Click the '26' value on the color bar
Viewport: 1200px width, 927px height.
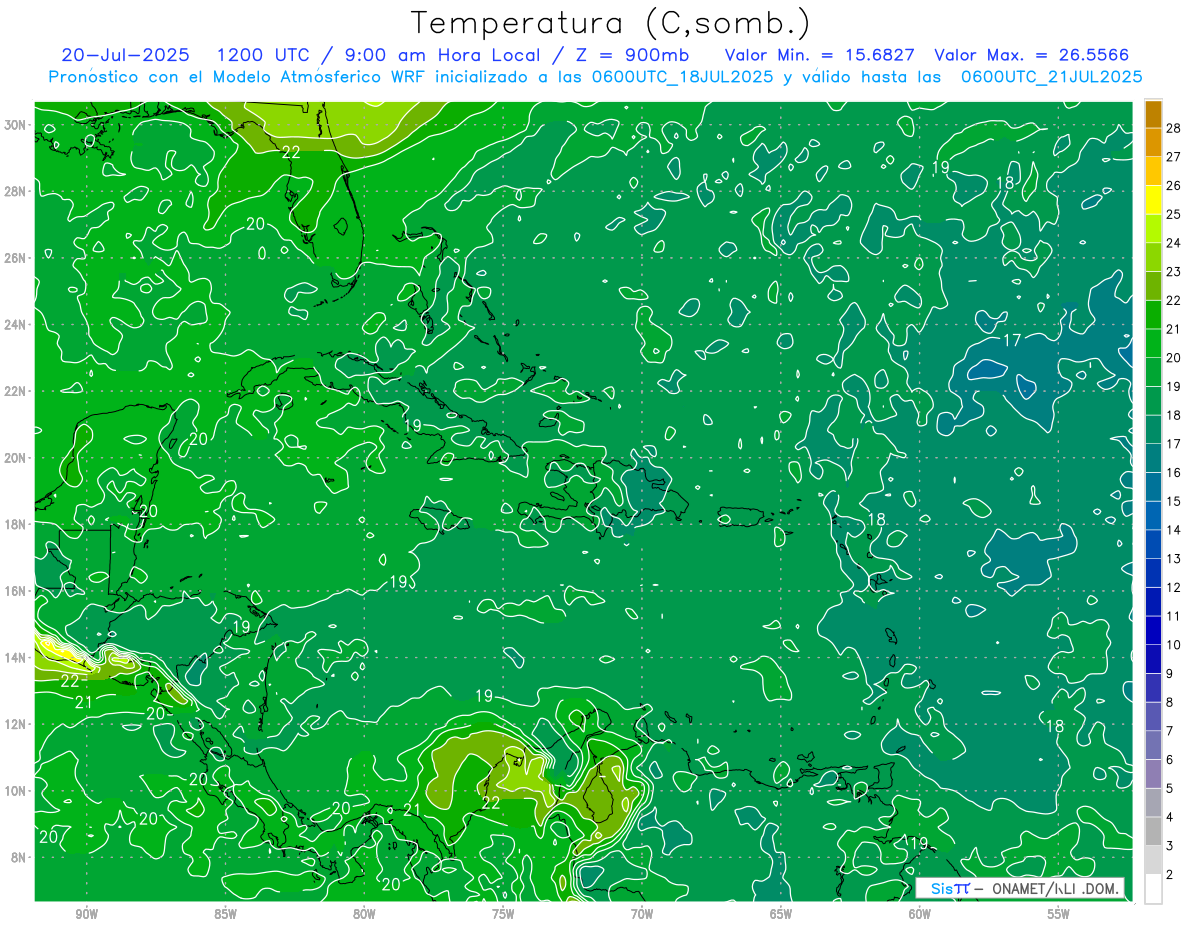click(x=1174, y=186)
